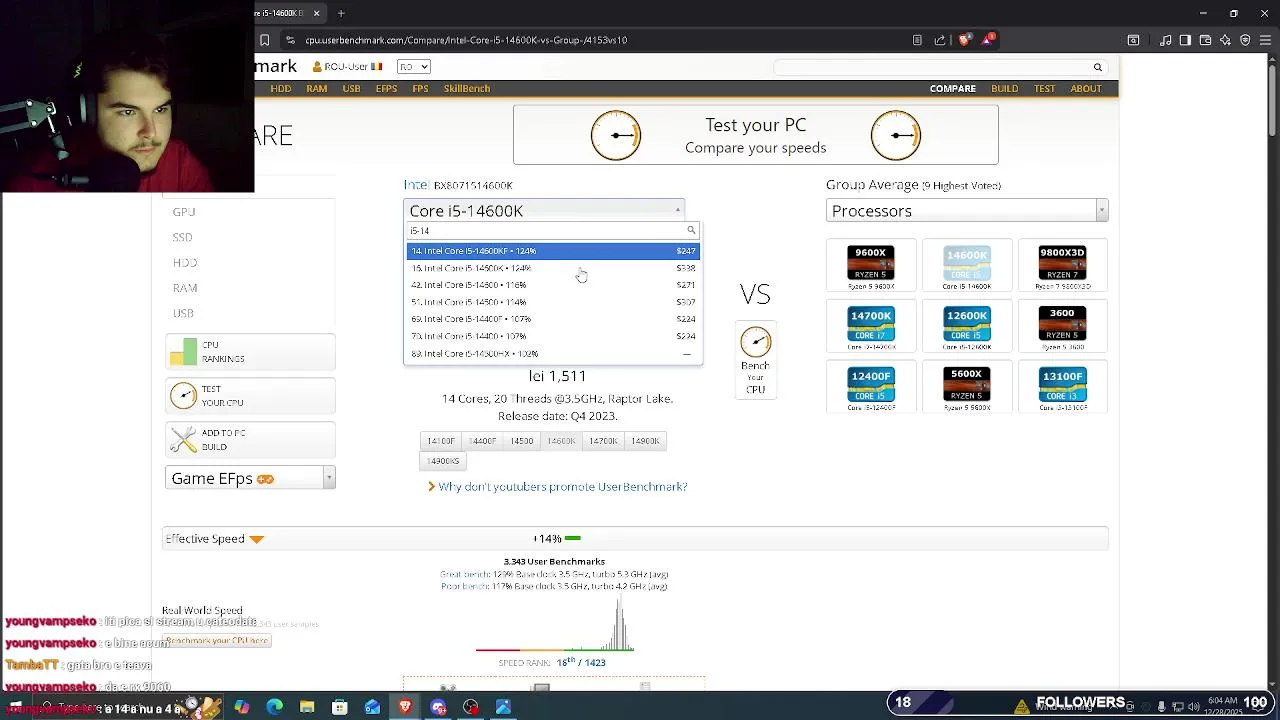Select Intel Core i5-14400 list entry

click(553, 336)
